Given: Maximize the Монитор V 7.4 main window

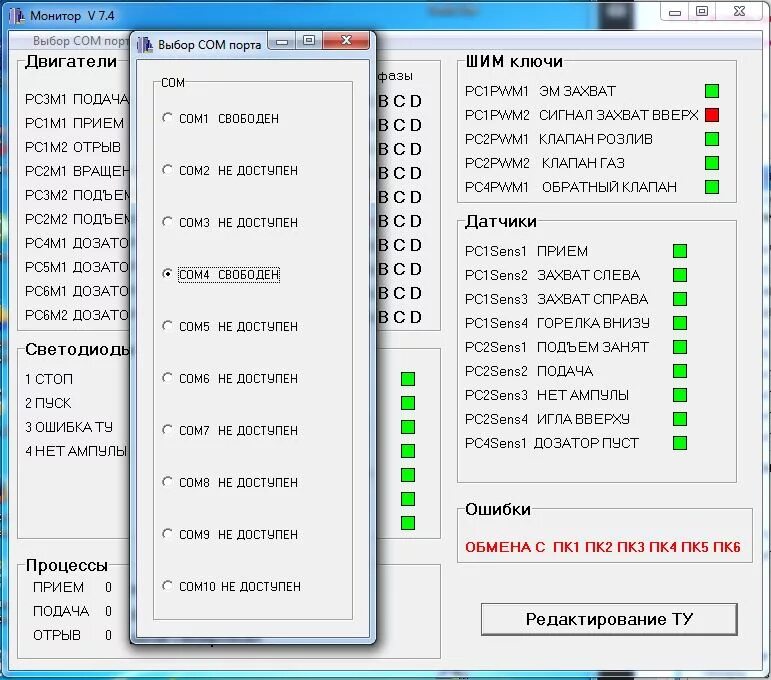Looking at the screenshot, I should click(702, 12).
